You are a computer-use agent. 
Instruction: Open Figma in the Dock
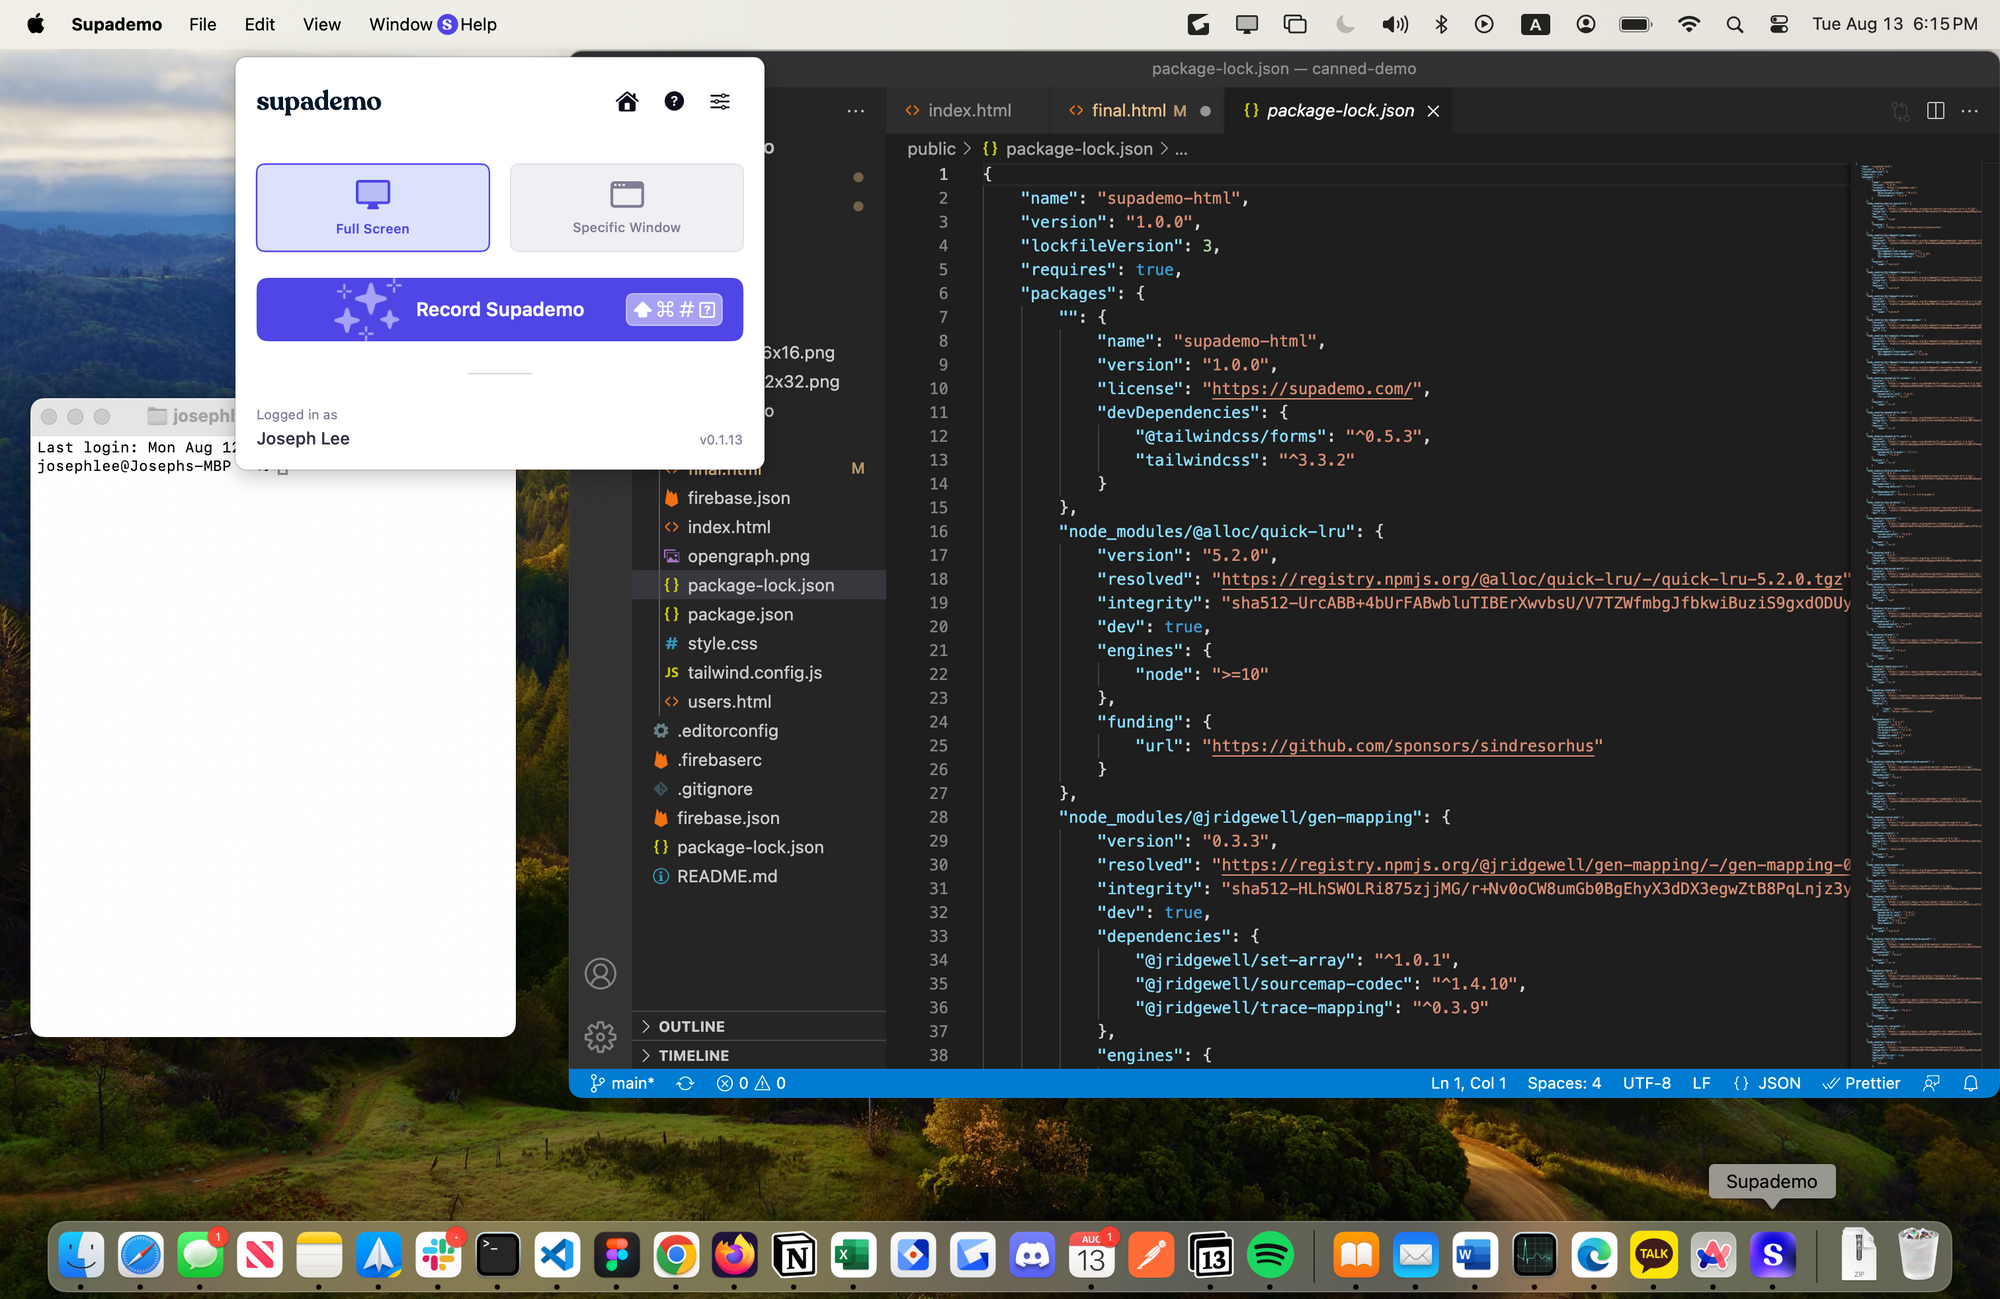616,1255
